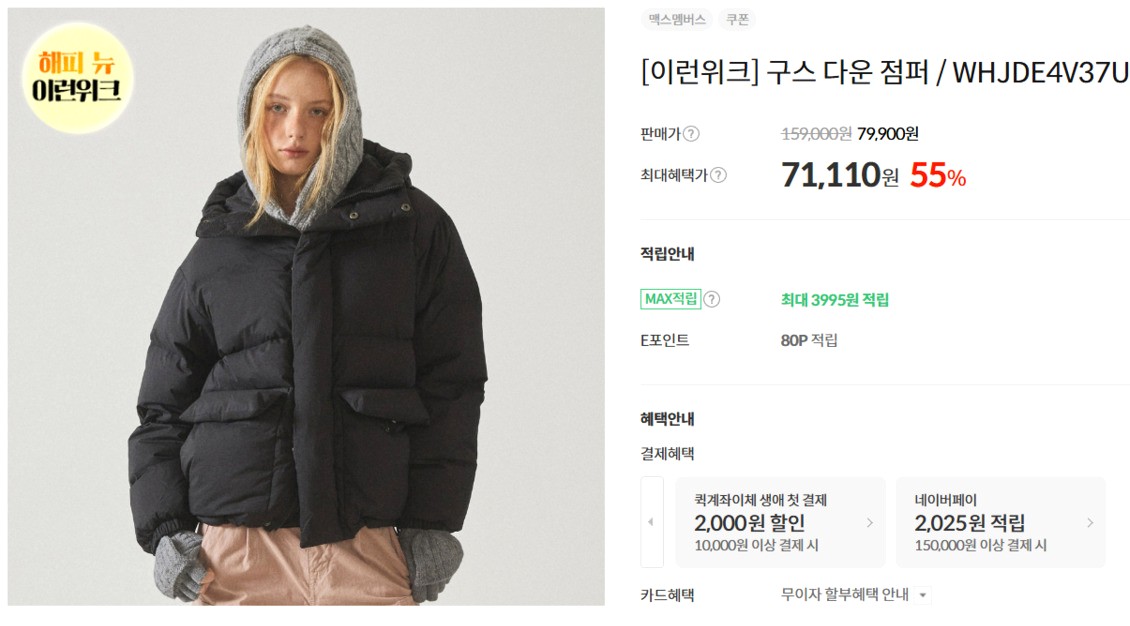
Task: Select the 맥스멤버스 tag
Action: click(677, 19)
